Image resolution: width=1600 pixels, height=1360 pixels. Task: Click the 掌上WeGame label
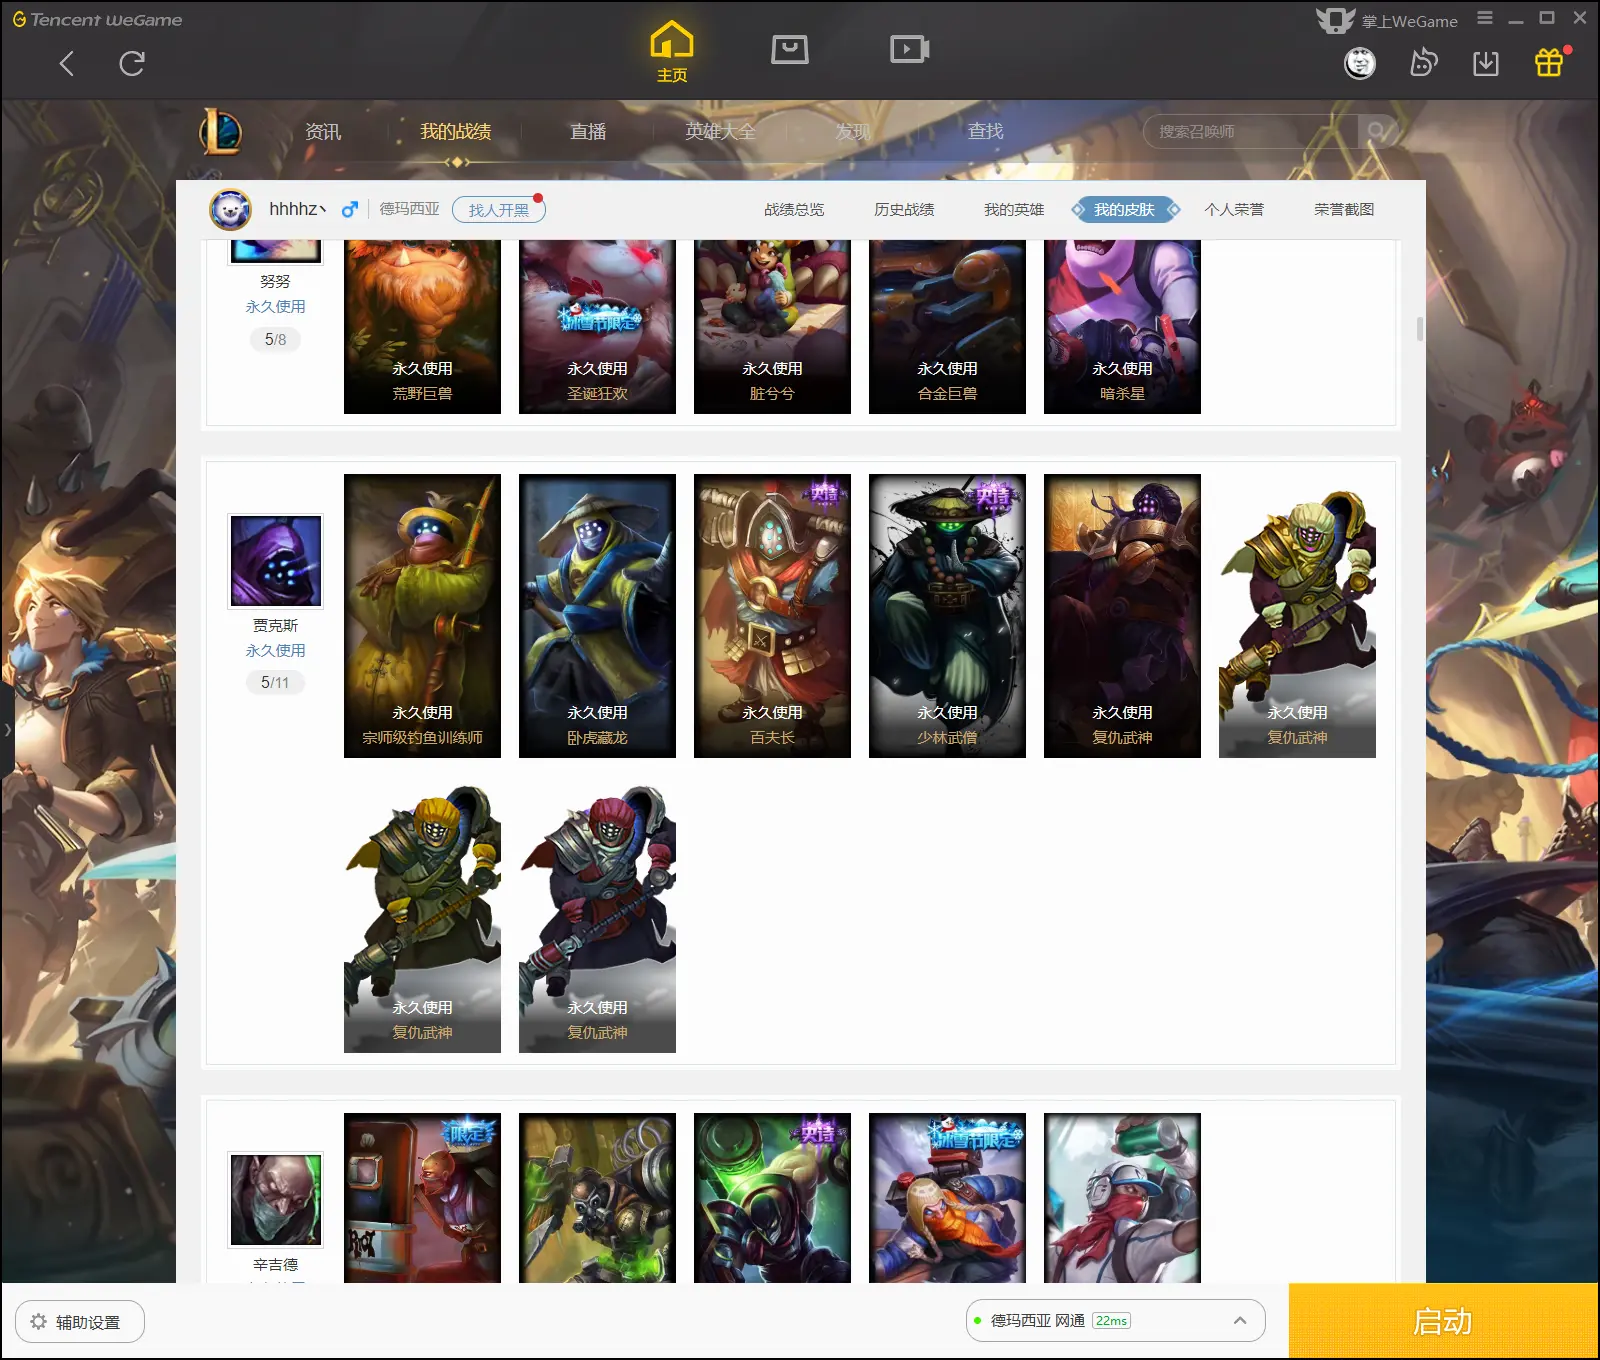tap(1410, 21)
